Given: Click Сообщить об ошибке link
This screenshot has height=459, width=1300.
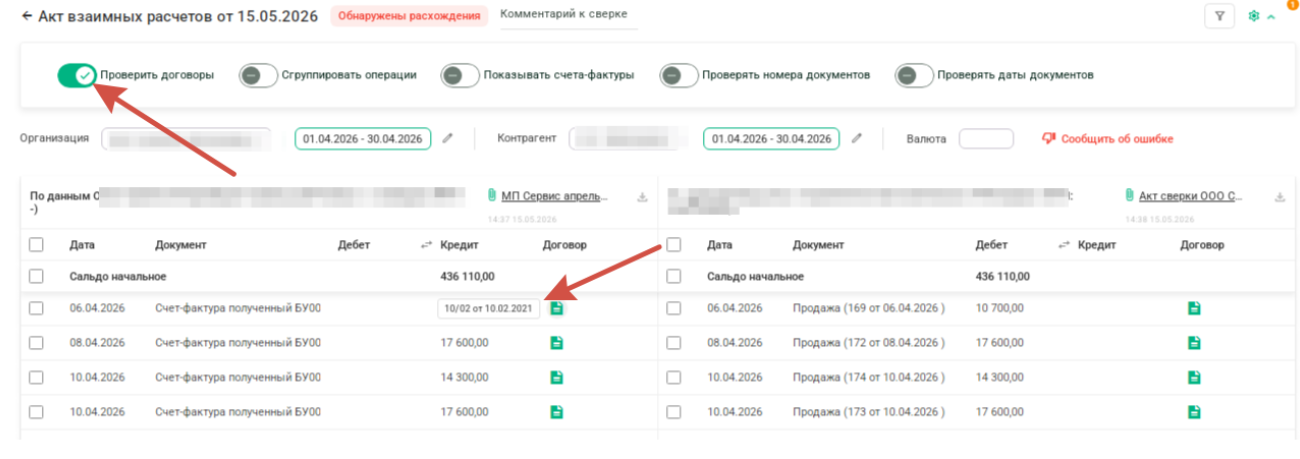Looking at the screenshot, I should 1117,139.
